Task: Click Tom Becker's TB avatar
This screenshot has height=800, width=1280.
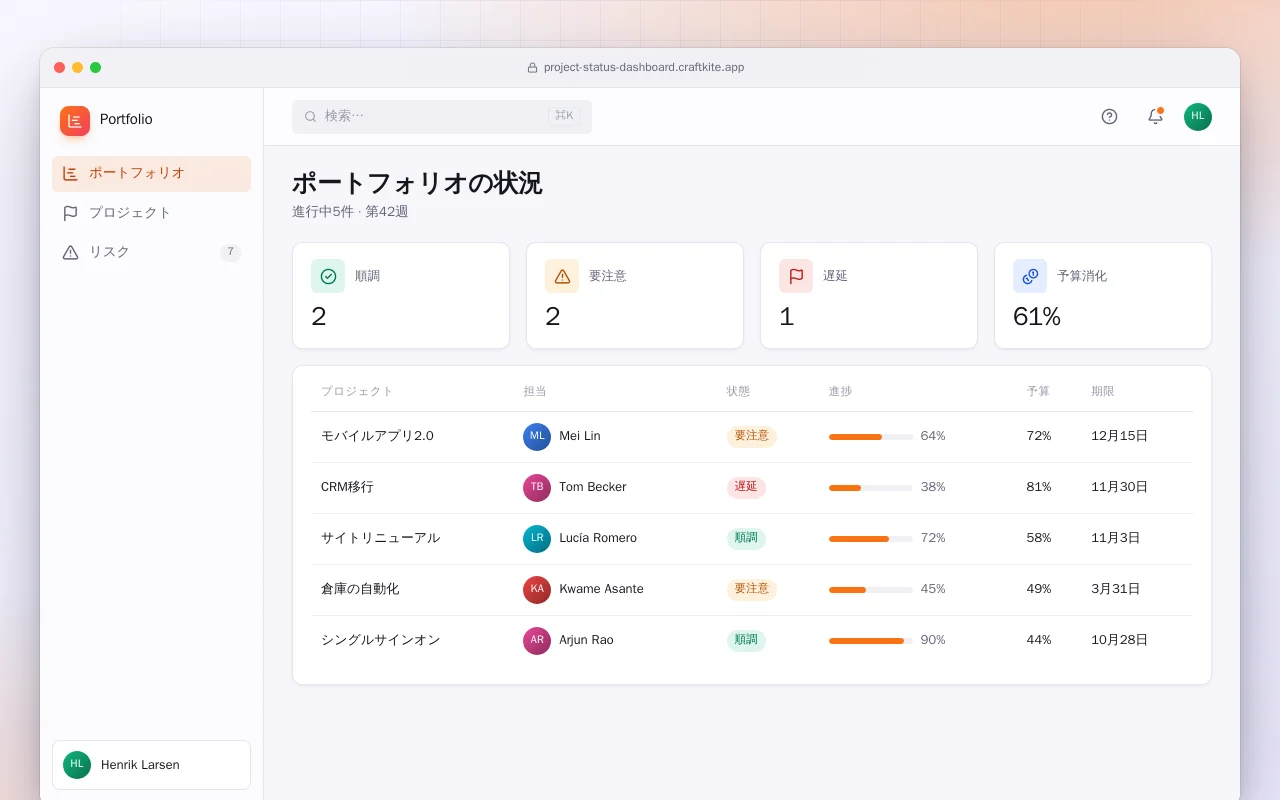Action: pyautogui.click(x=537, y=488)
